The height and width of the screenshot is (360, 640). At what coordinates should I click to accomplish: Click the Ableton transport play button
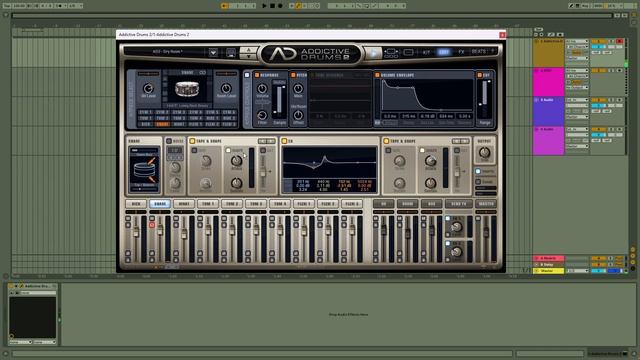click(264, 6)
